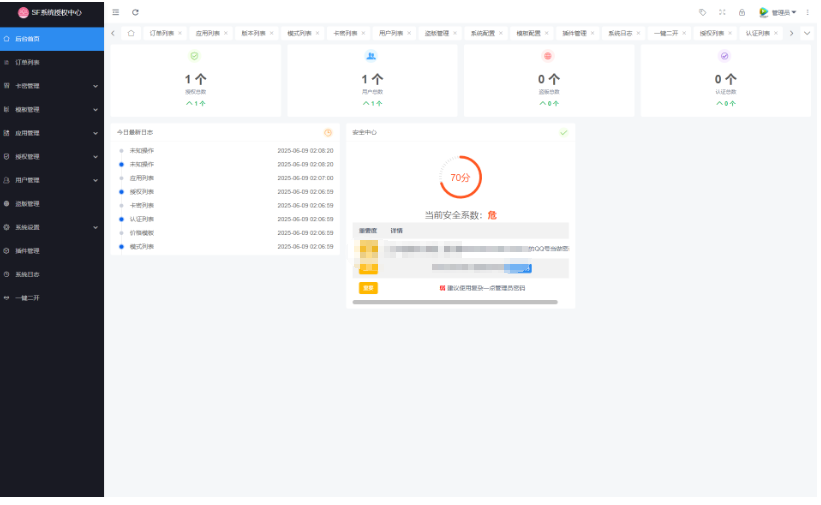Click the refresh page icon in header
Viewport: 821px width, 505px height.
coord(135,12)
